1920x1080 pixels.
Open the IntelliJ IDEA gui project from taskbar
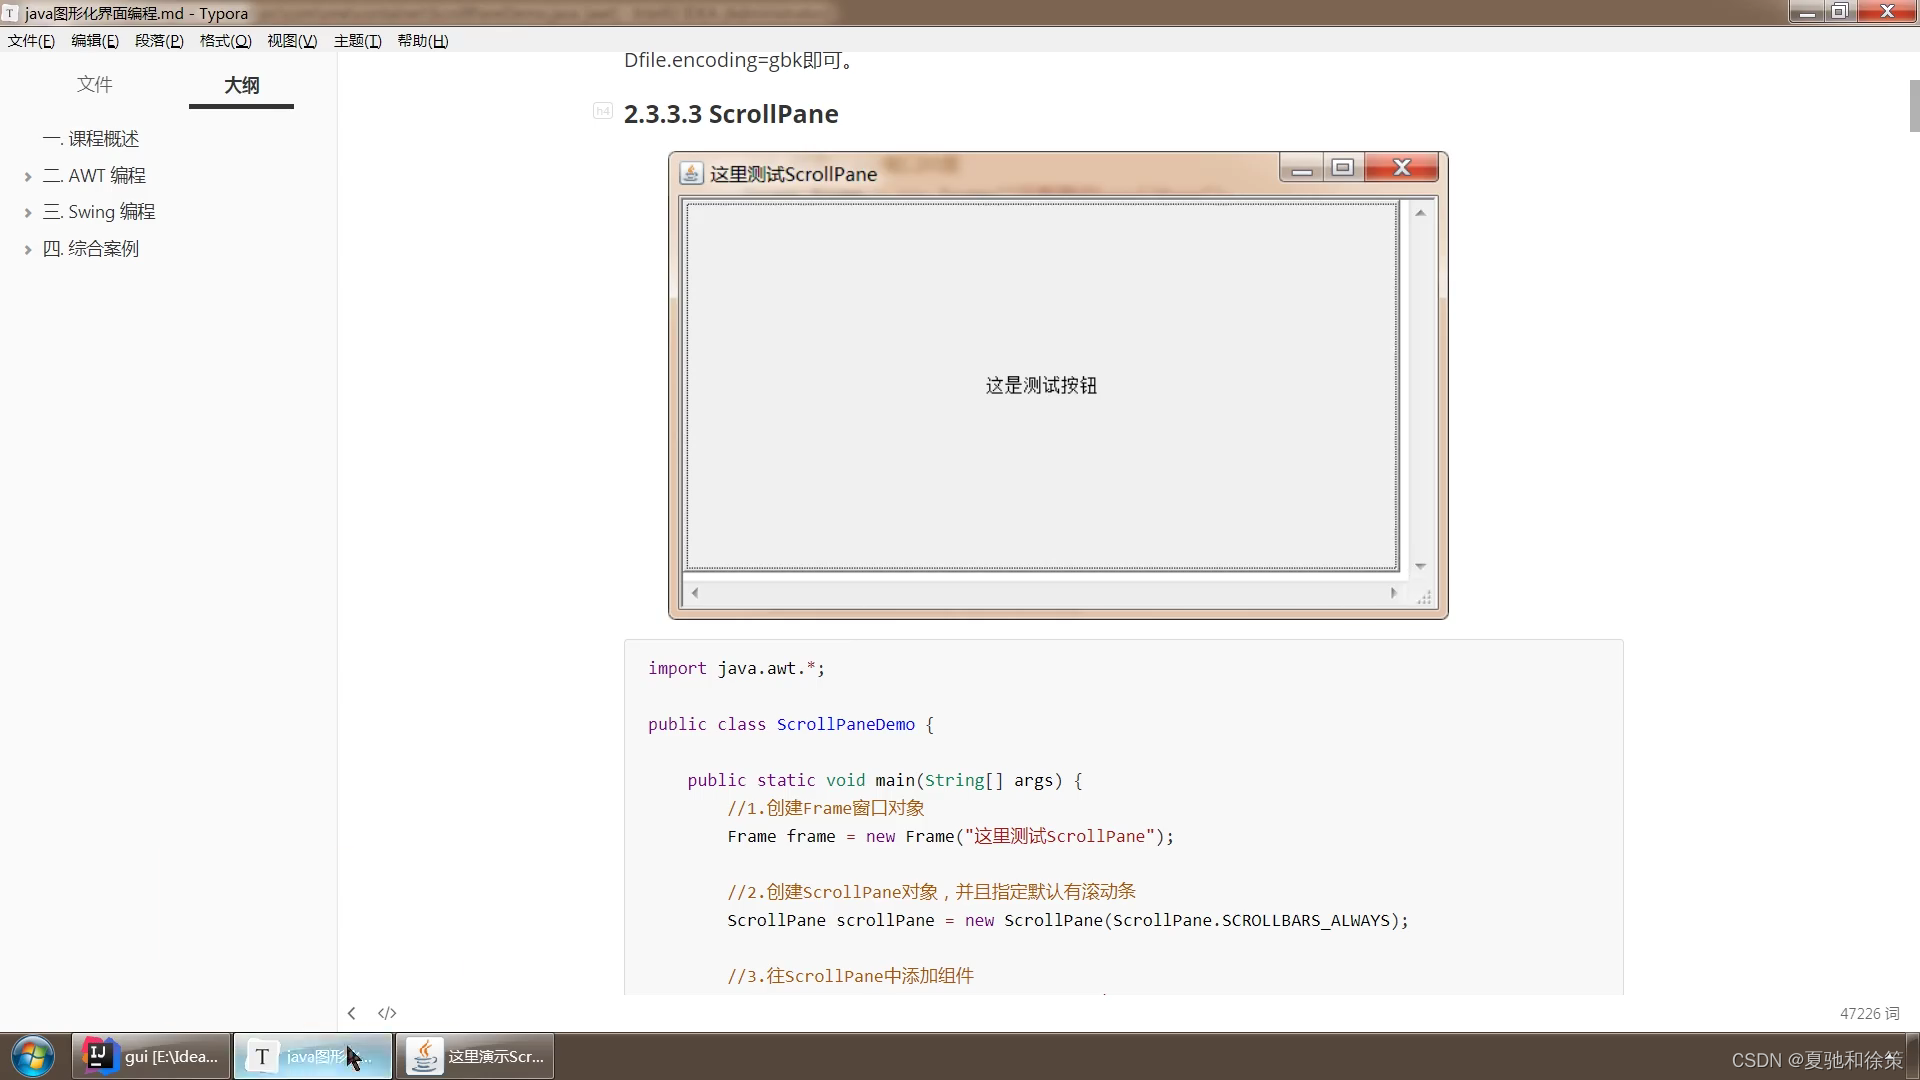[x=150, y=1056]
